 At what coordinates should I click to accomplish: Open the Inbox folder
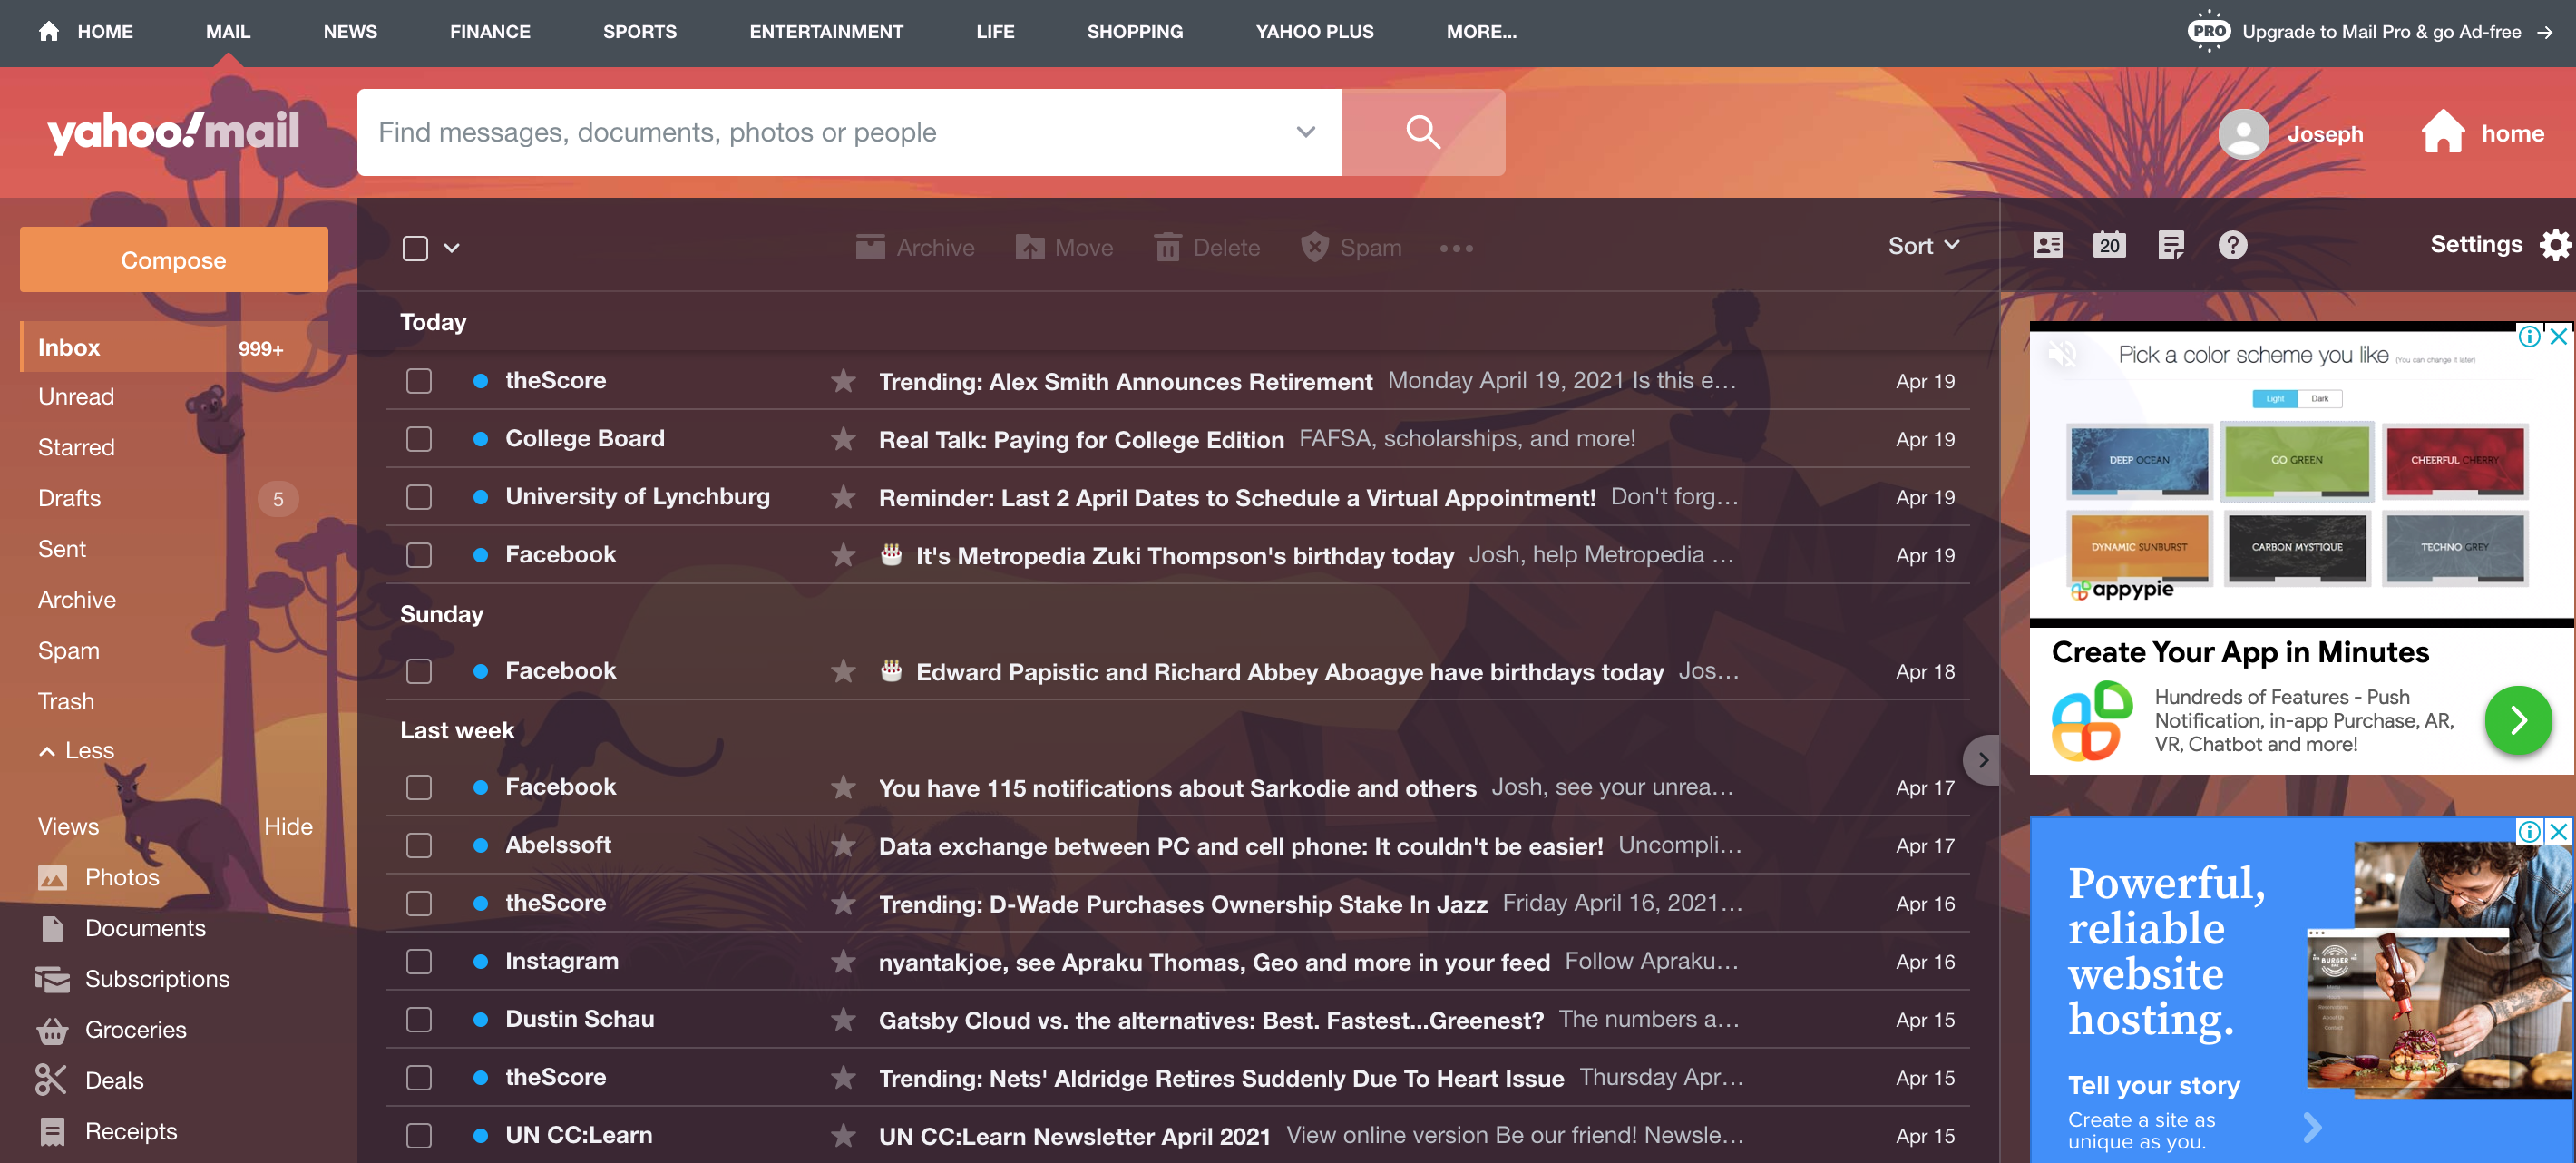pyautogui.click(x=172, y=347)
